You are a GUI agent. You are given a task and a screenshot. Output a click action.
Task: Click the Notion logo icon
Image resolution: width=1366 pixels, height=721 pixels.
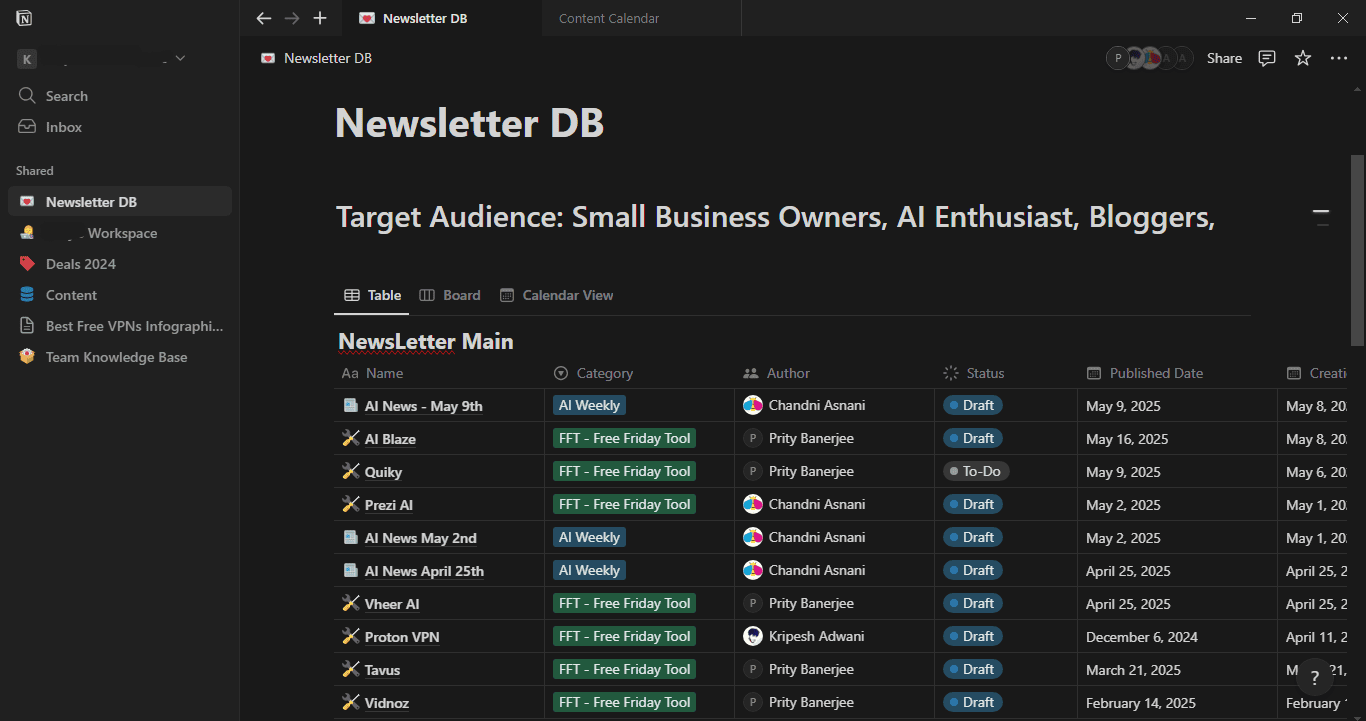[24, 18]
